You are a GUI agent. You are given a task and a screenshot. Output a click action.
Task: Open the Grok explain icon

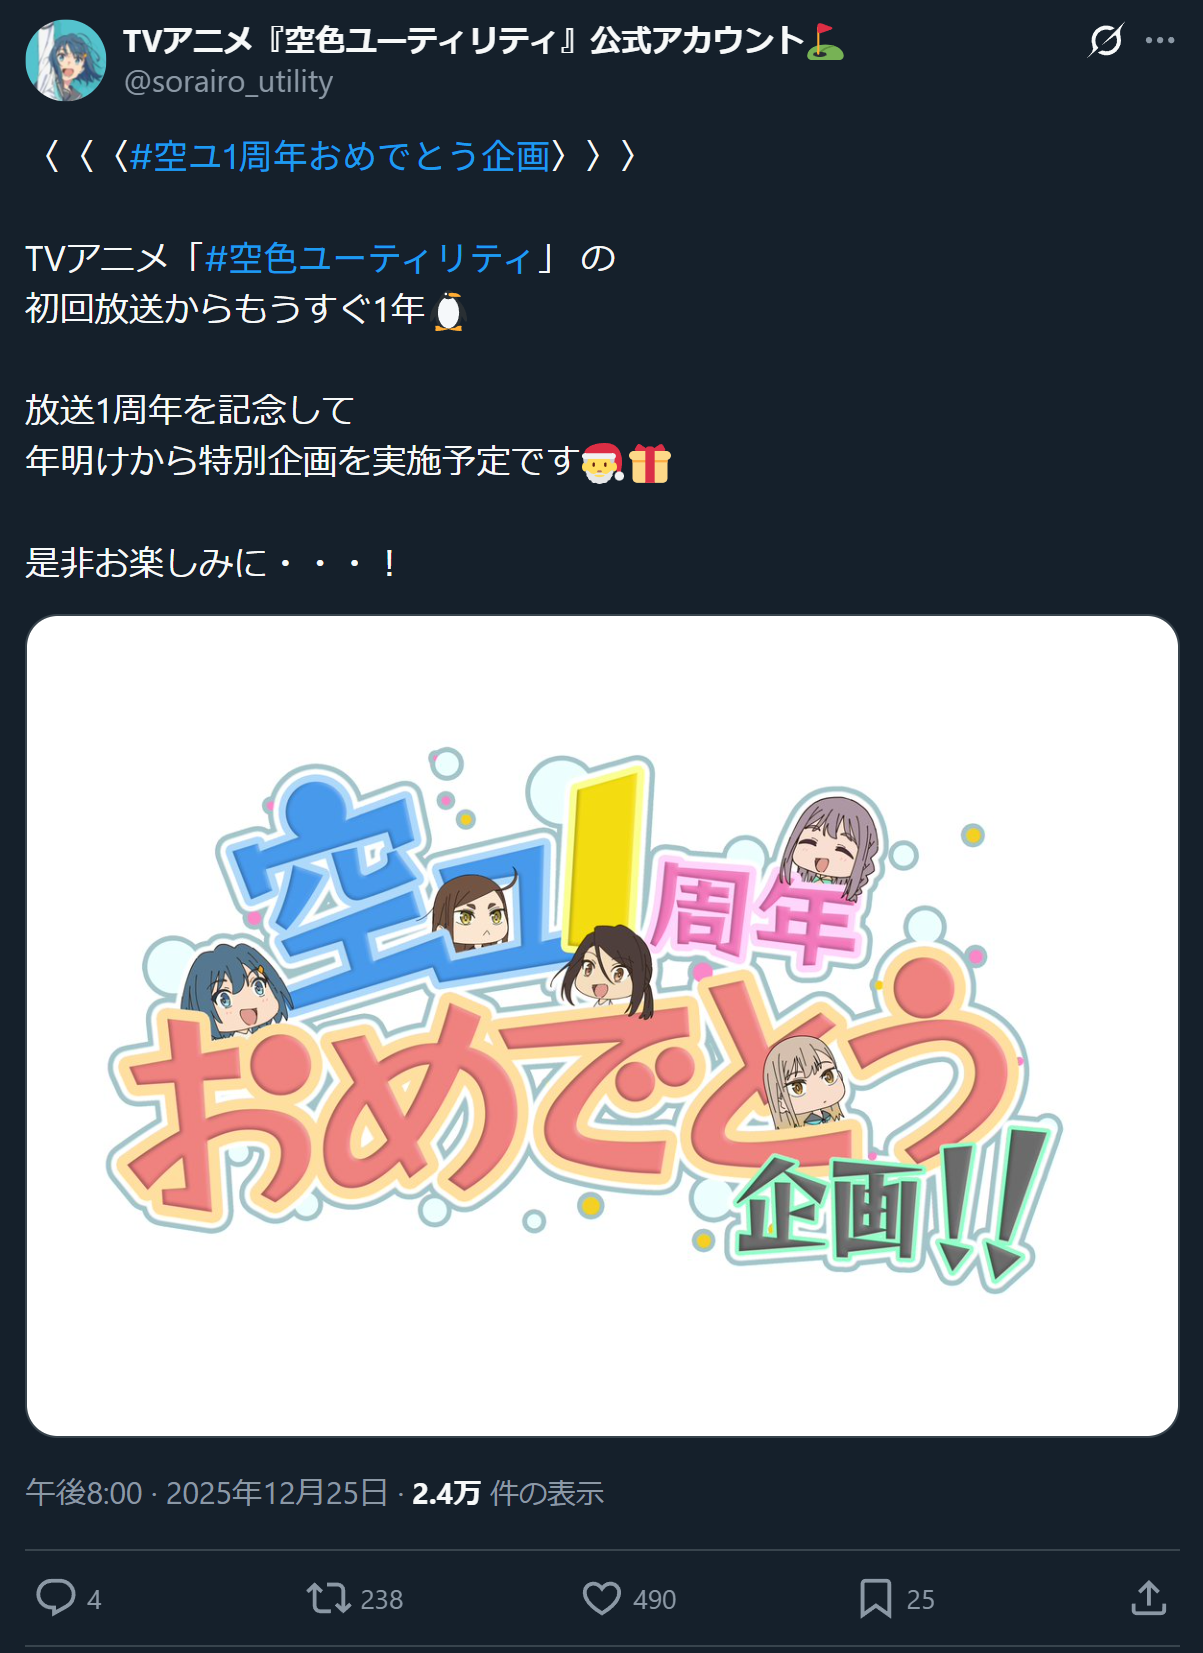(x=1105, y=40)
